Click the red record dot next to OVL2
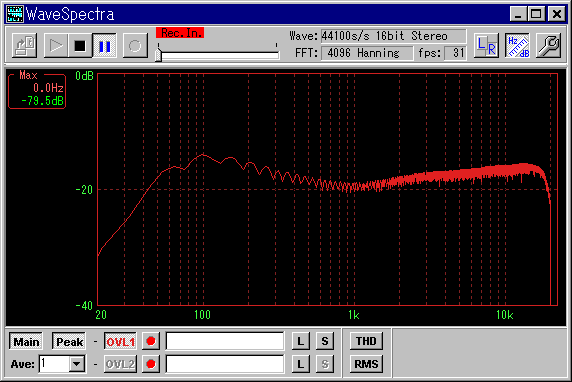572x382 pixels. coord(151,364)
